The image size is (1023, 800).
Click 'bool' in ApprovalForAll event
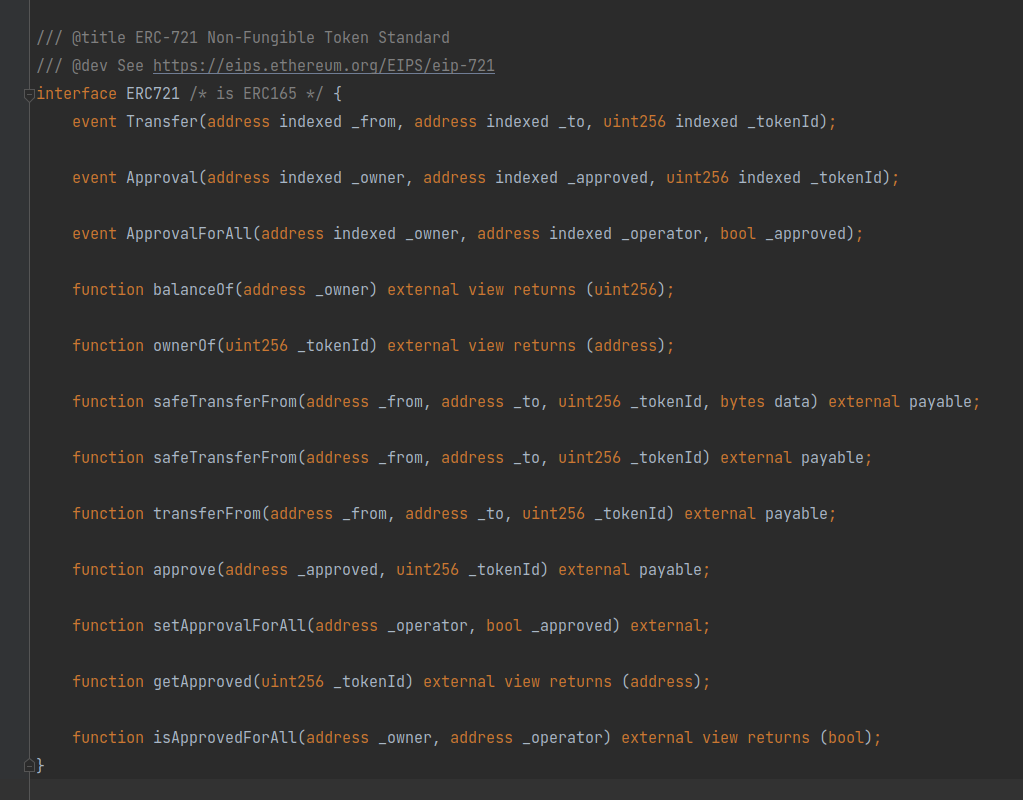point(738,234)
